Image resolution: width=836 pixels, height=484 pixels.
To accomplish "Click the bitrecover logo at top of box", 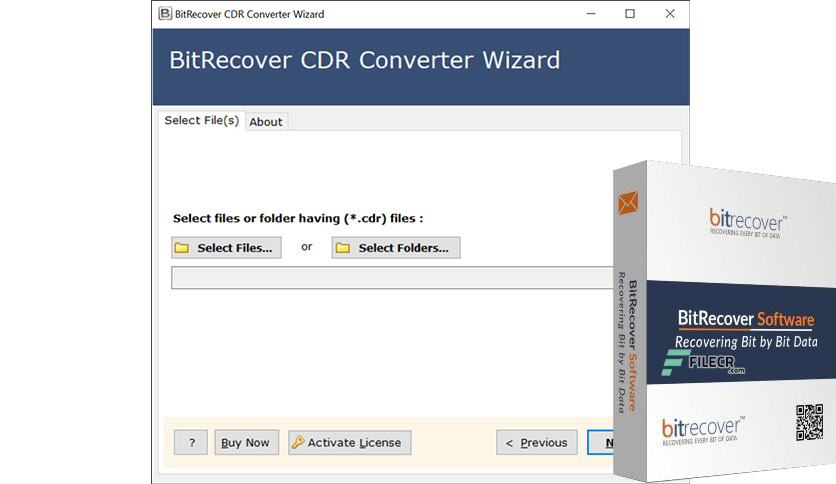I will 747,223.
